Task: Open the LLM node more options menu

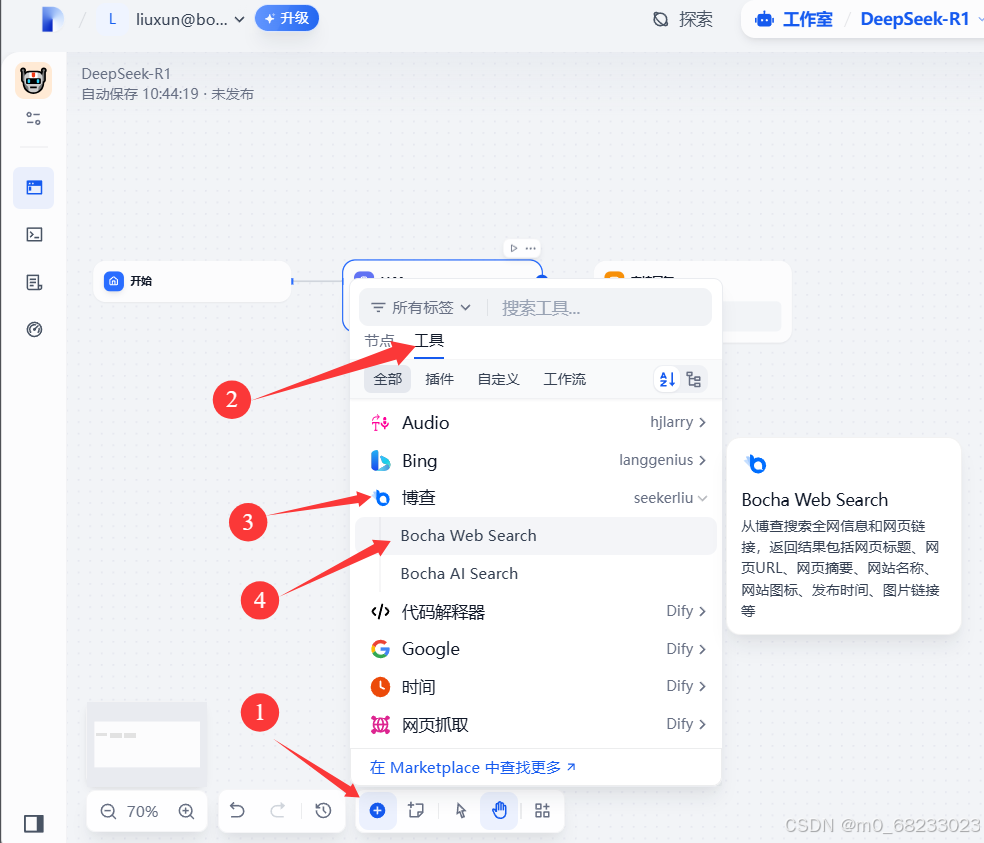Action: (531, 248)
